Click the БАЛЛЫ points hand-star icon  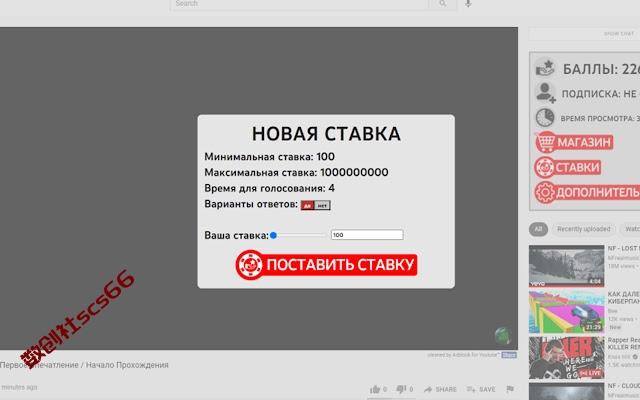tap(545, 68)
